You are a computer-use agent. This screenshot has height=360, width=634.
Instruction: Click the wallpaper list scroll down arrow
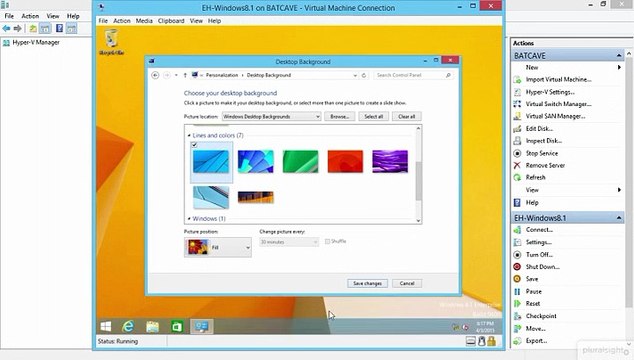[x=418, y=220]
